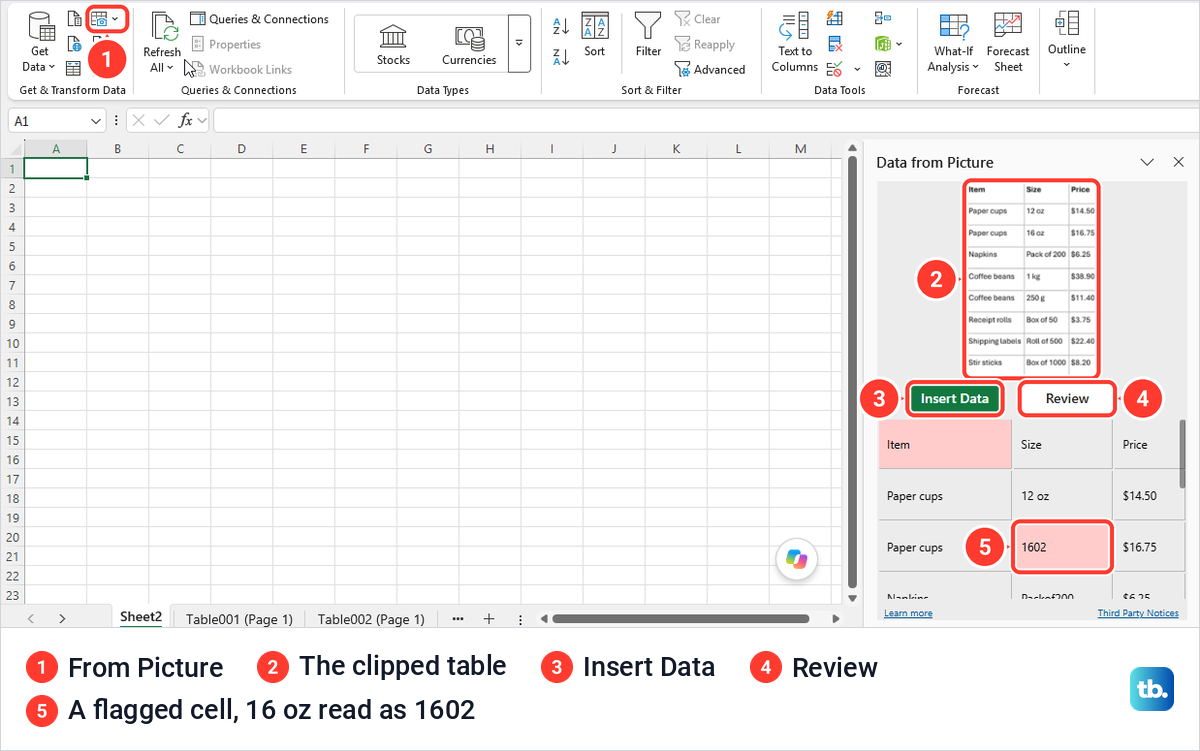Click the Insert Data button

[954, 399]
